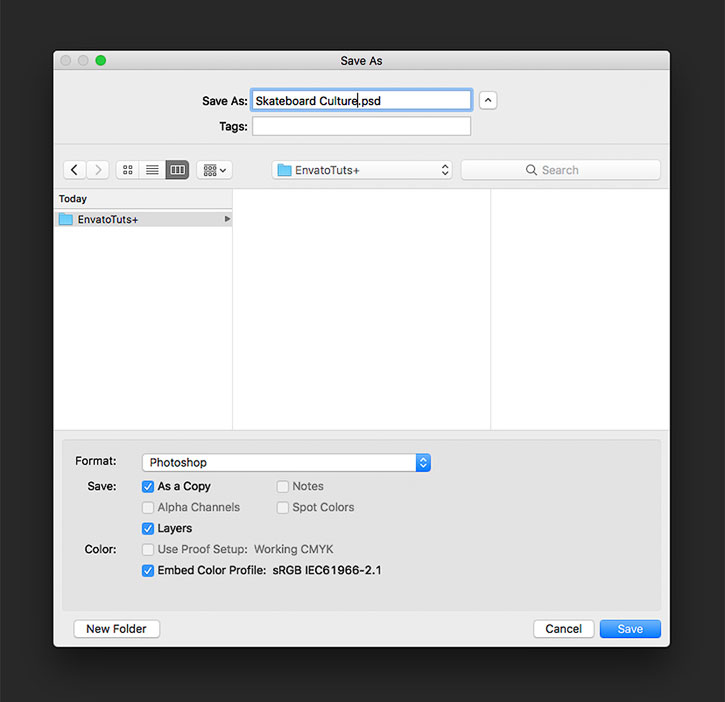The width and height of the screenshot is (725, 702).
Task: Click the blue Save button
Action: tap(630, 628)
